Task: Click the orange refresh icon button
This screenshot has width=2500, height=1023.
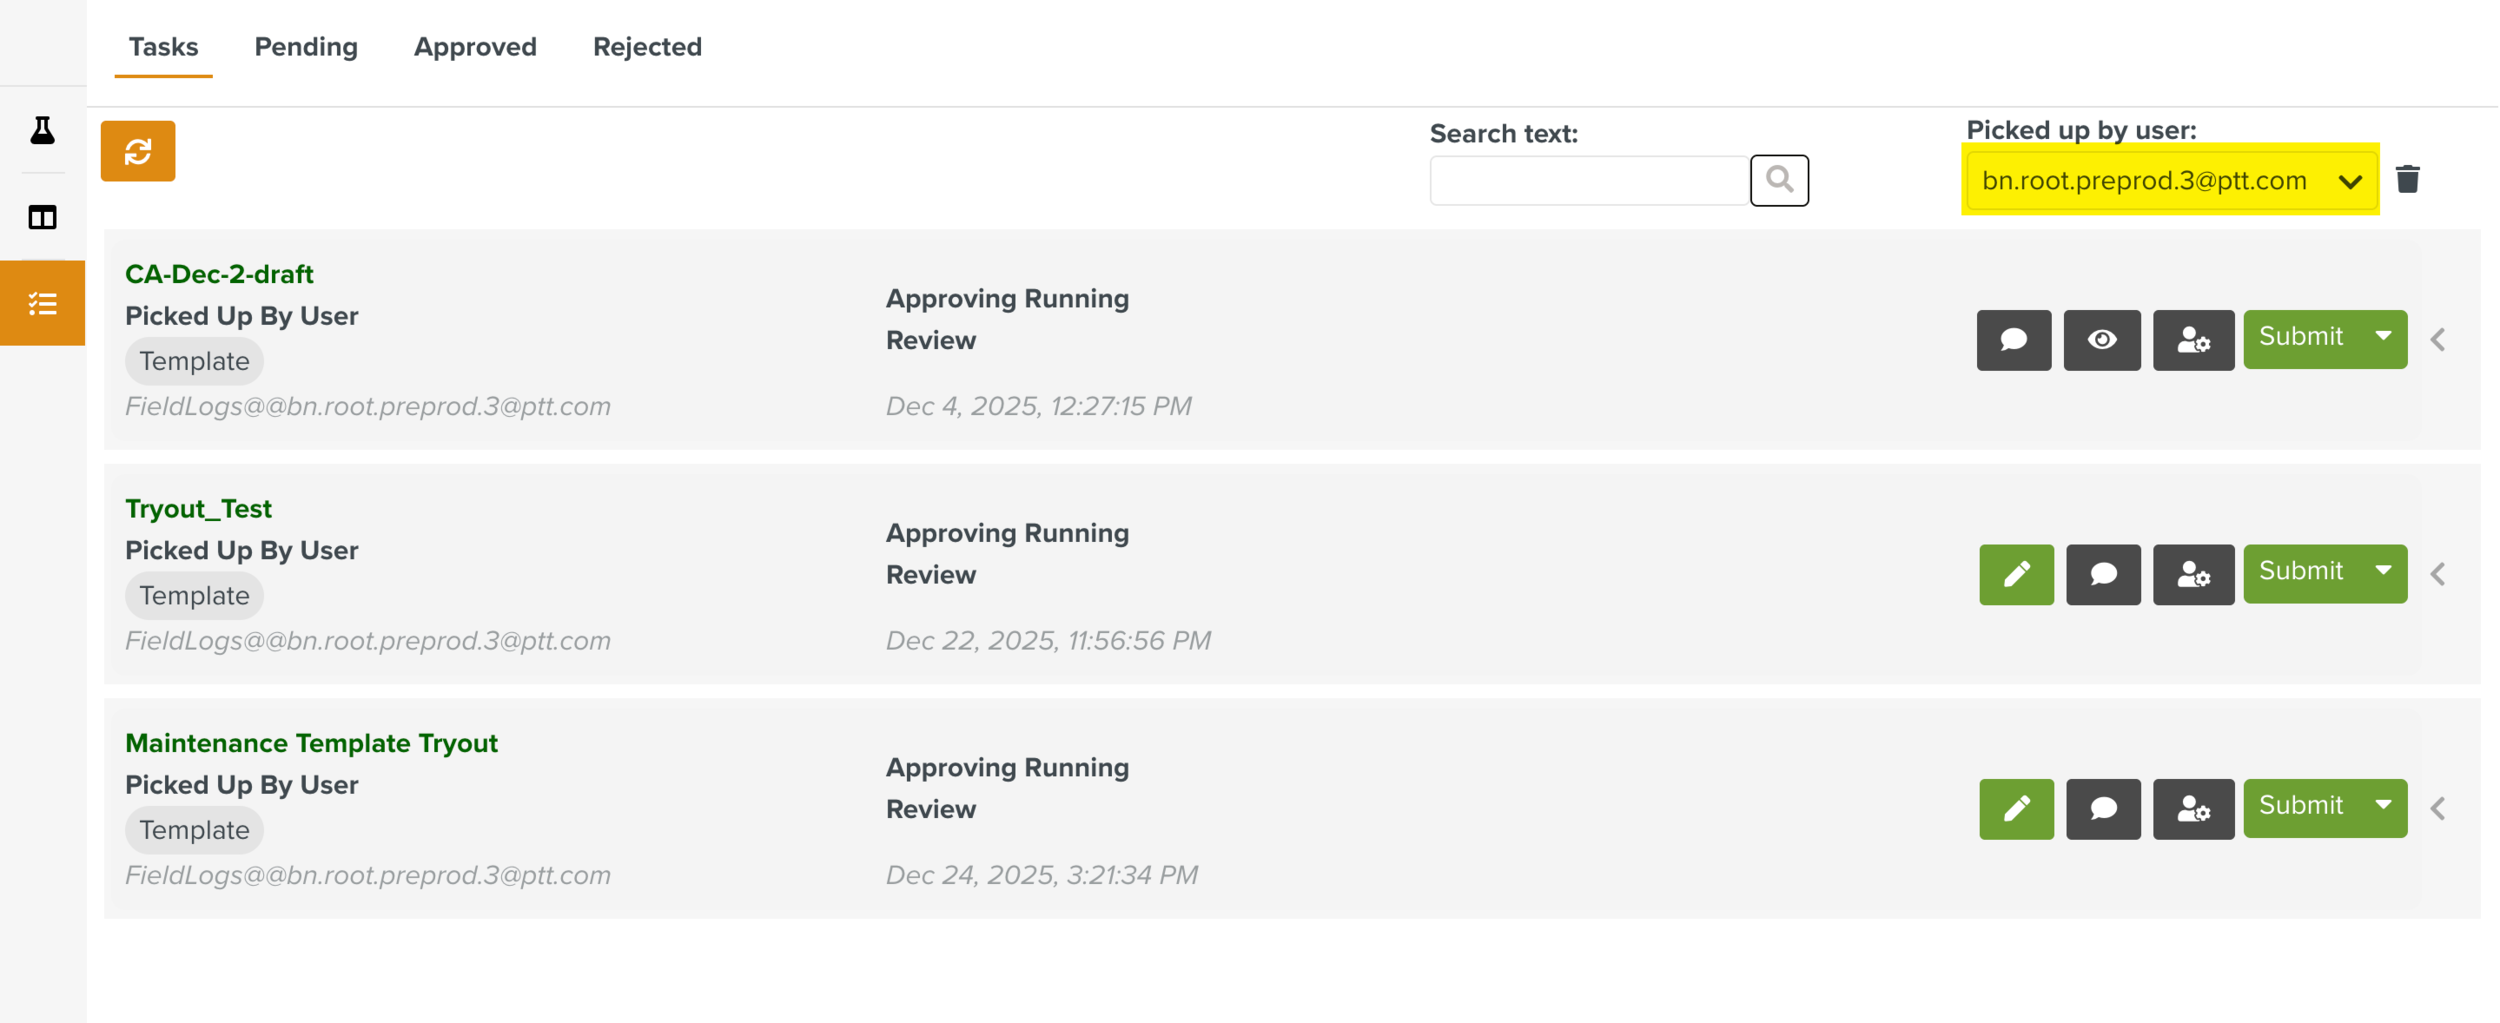Action: (138, 151)
